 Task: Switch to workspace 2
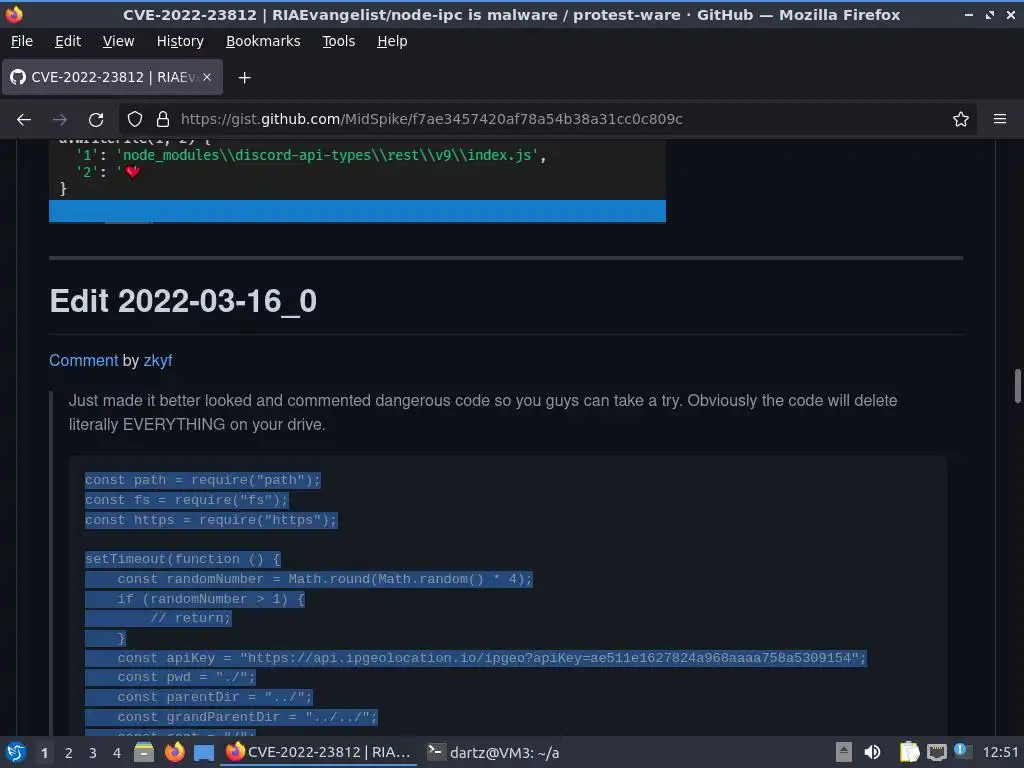(x=69, y=753)
